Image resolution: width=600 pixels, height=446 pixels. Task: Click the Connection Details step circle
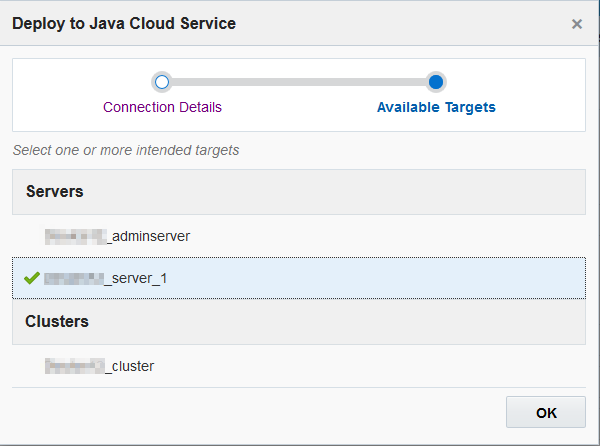(162, 82)
